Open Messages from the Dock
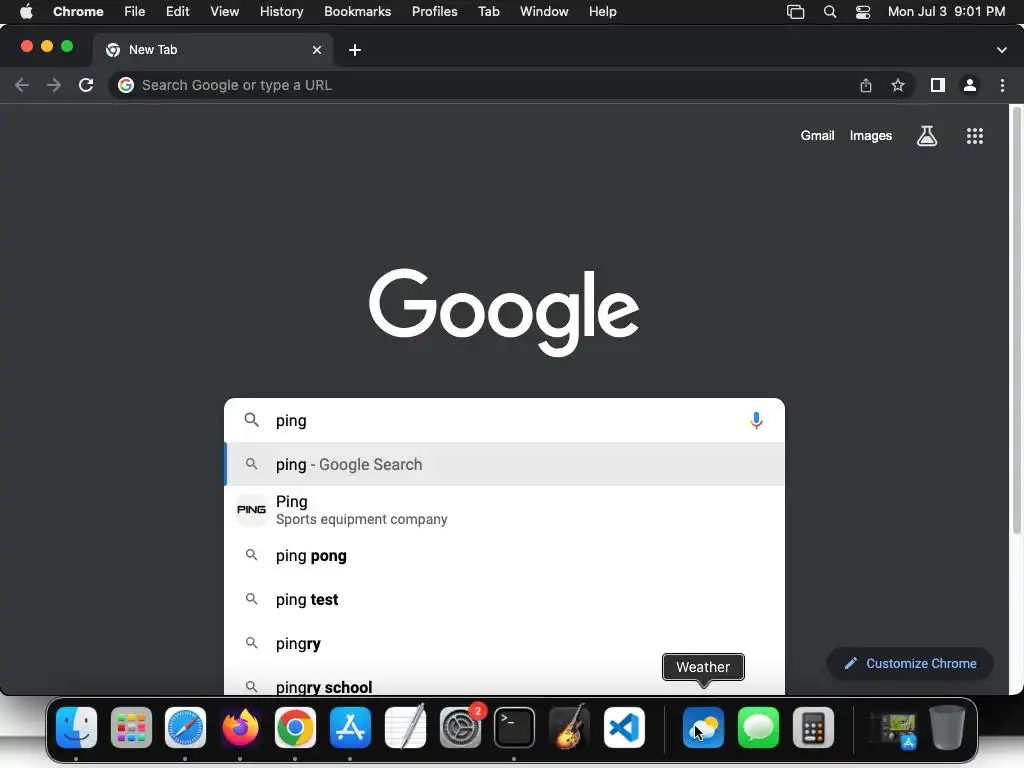This screenshot has width=1024, height=768. 758,728
